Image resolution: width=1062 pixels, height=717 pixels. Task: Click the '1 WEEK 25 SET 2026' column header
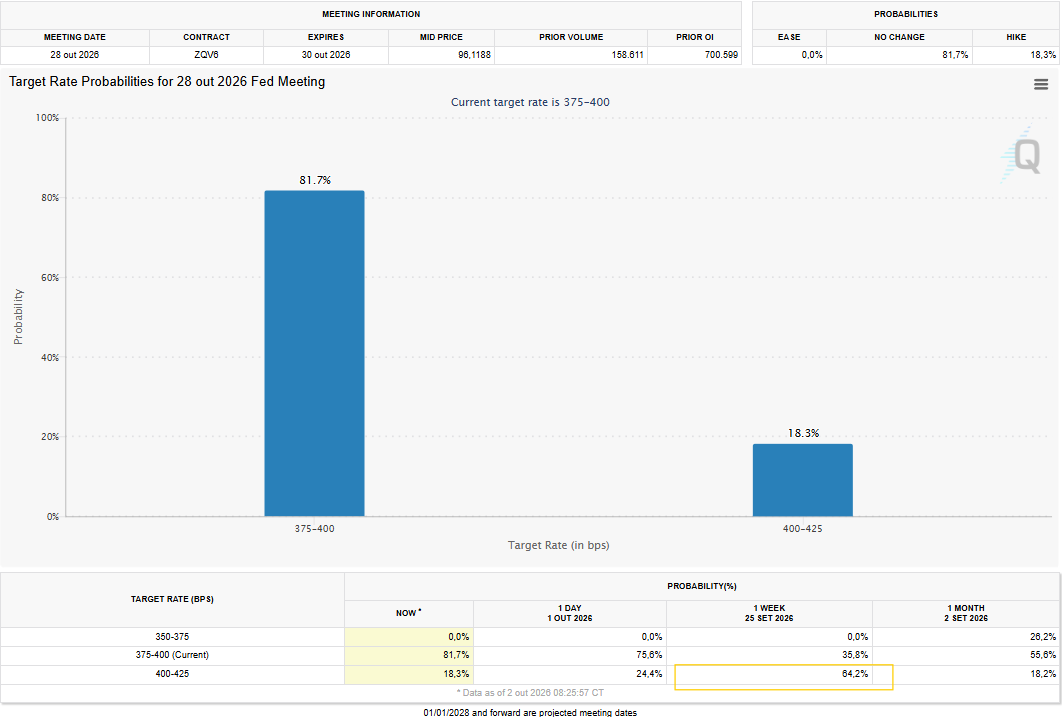pos(769,613)
